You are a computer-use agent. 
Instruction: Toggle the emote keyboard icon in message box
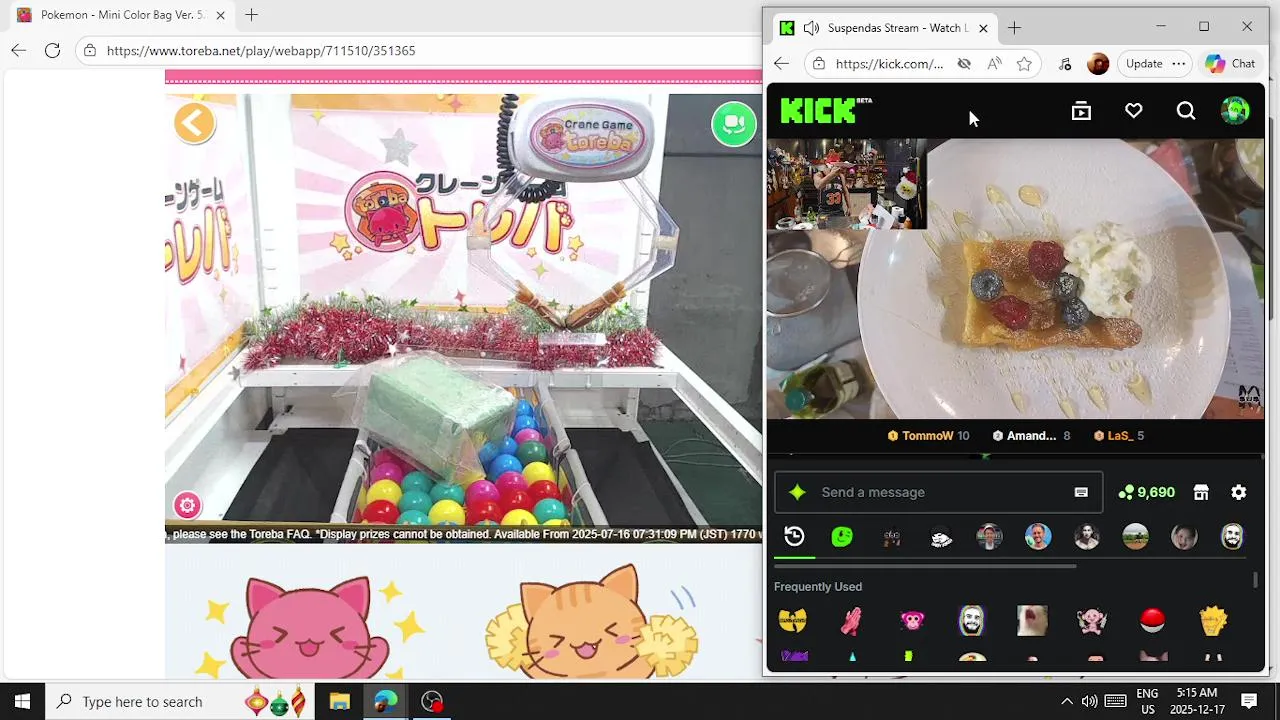pyautogui.click(x=1081, y=492)
